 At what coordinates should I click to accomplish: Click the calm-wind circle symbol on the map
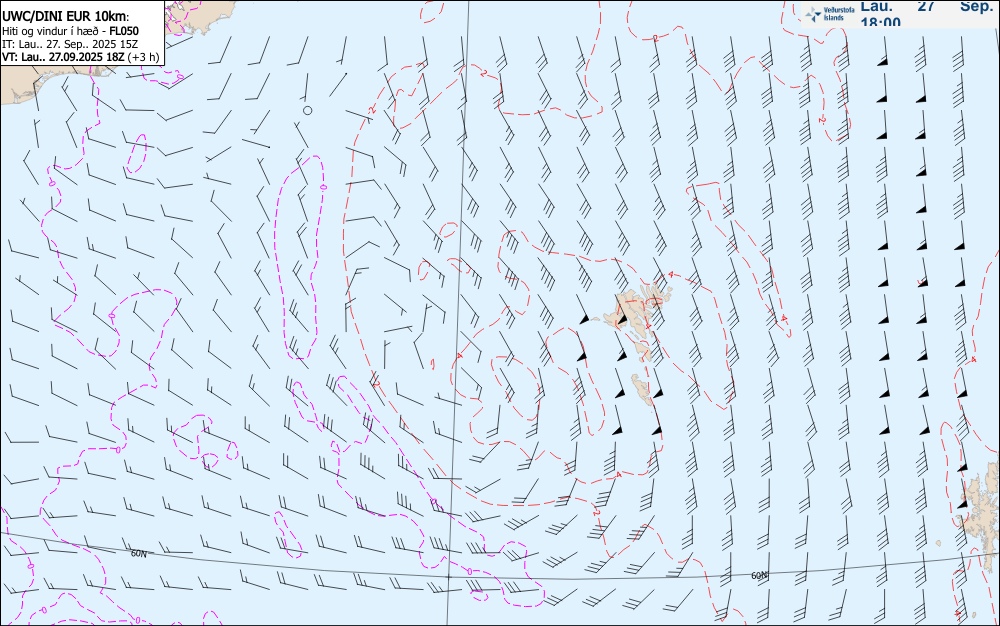307,110
